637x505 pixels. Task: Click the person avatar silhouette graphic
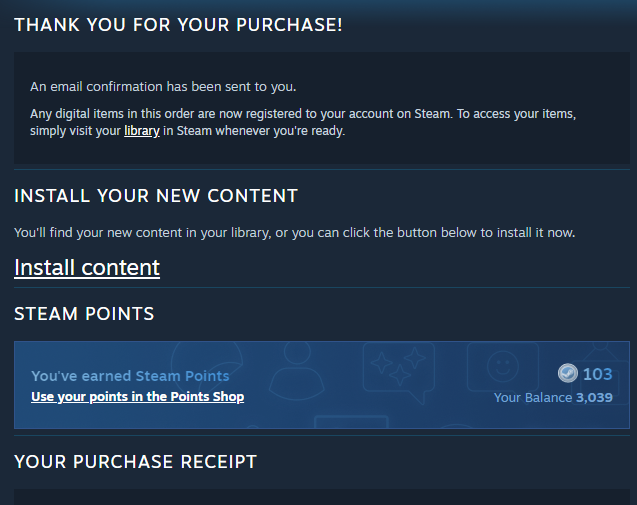click(297, 371)
